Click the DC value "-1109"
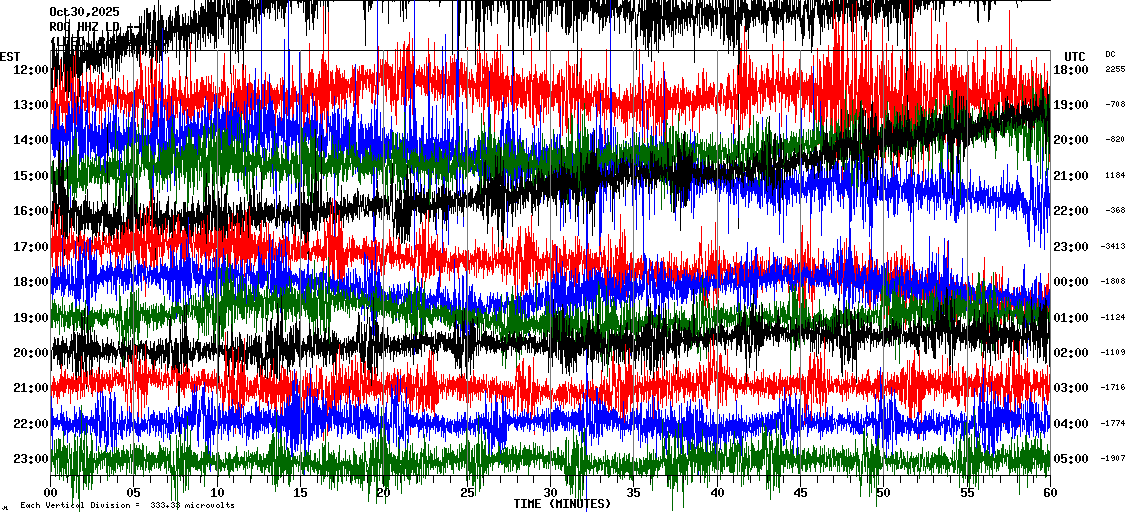This screenshot has height=519, width=1130. (1113, 352)
